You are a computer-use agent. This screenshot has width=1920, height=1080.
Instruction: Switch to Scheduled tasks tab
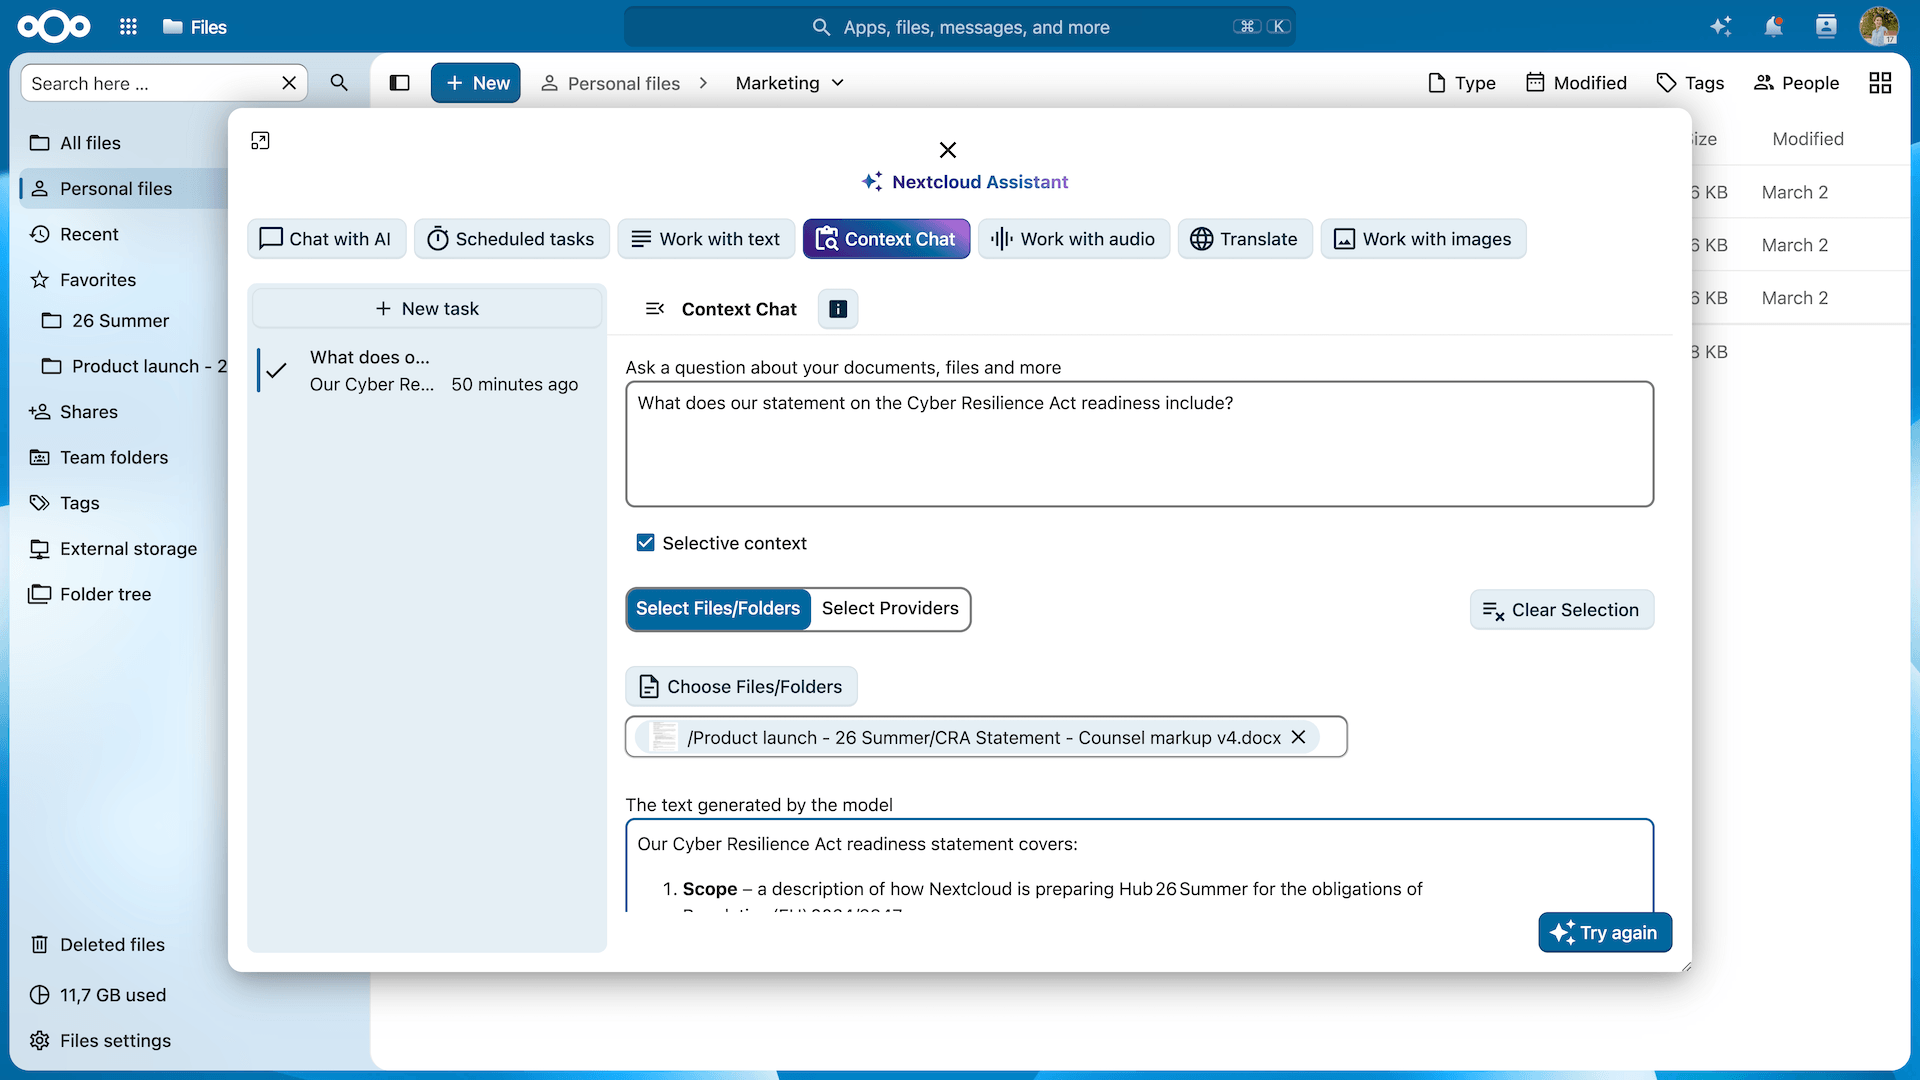tap(511, 239)
